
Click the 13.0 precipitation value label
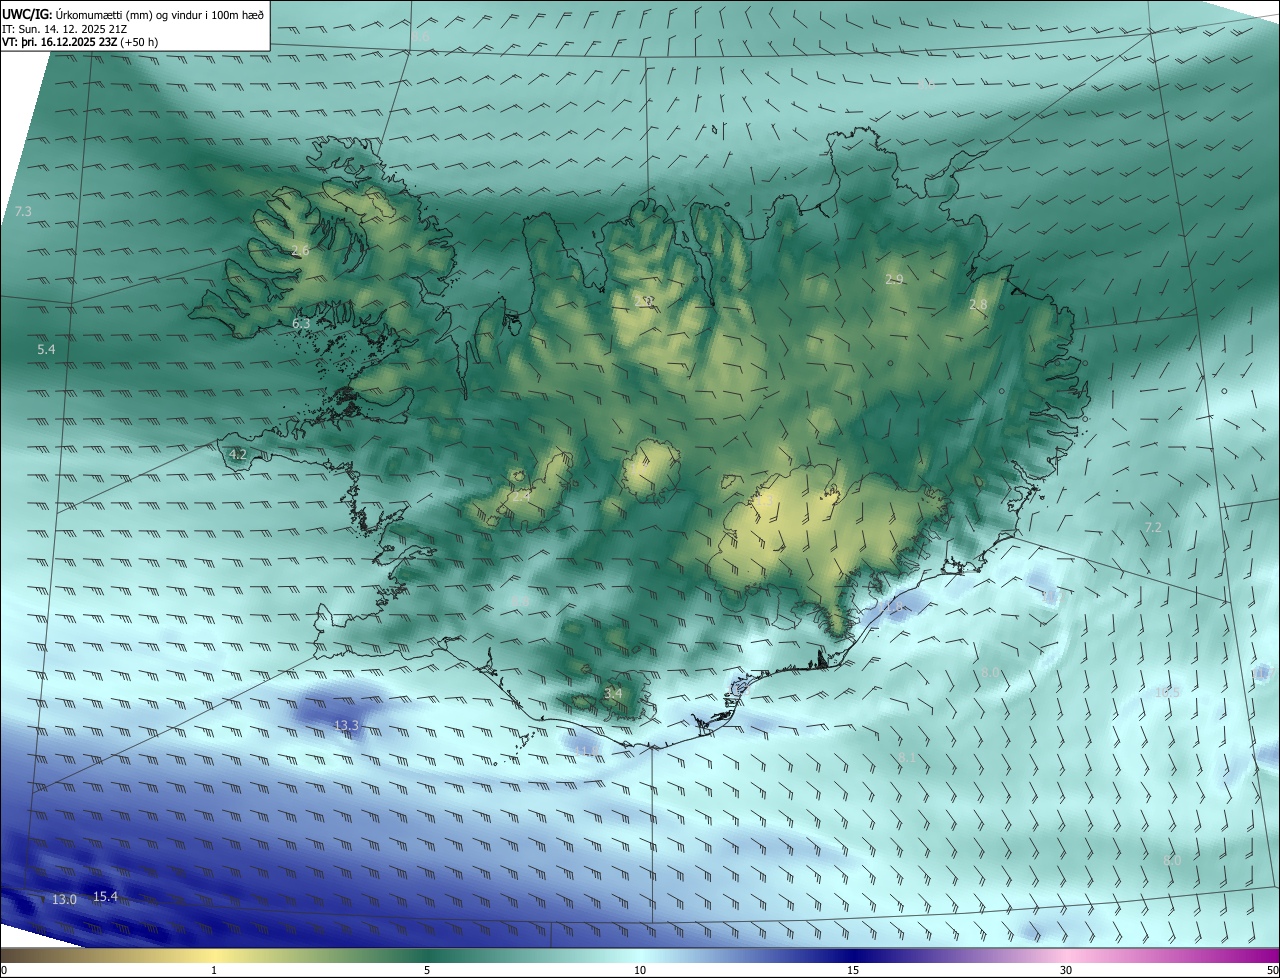[x=64, y=900]
